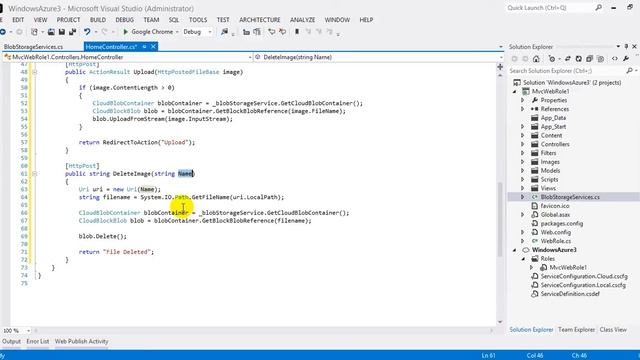The image size is (640, 360).
Task: Collapse the Upload method outlining at line 48
Action: point(35,72)
